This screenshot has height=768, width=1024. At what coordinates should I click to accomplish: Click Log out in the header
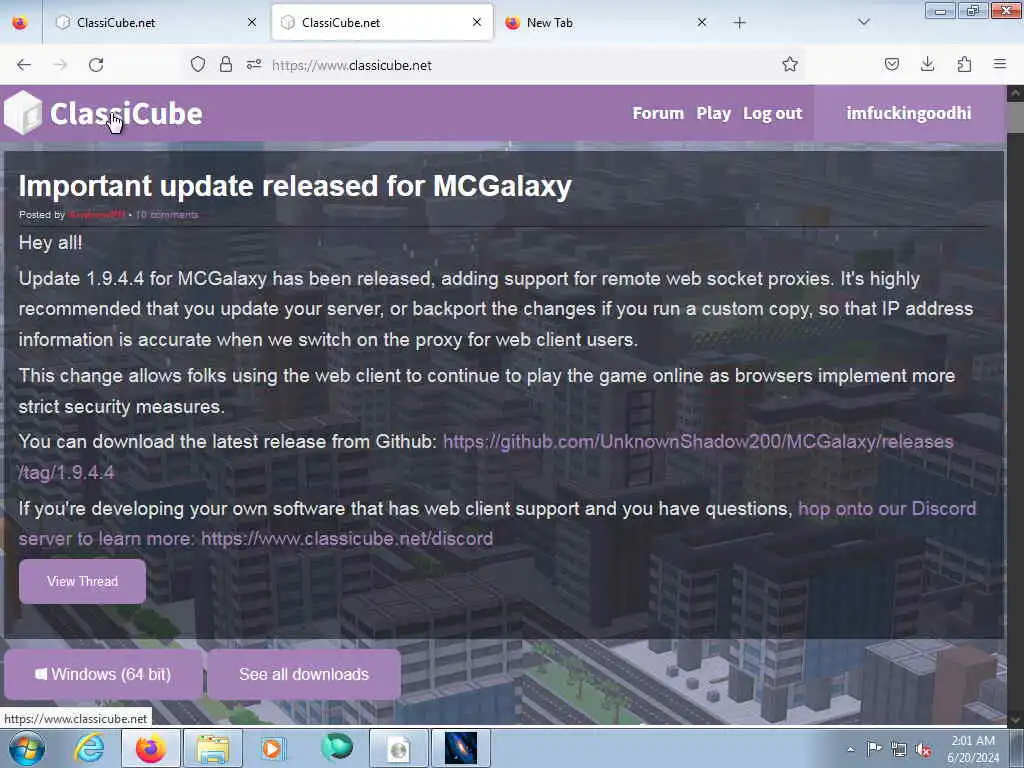[x=773, y=113]
